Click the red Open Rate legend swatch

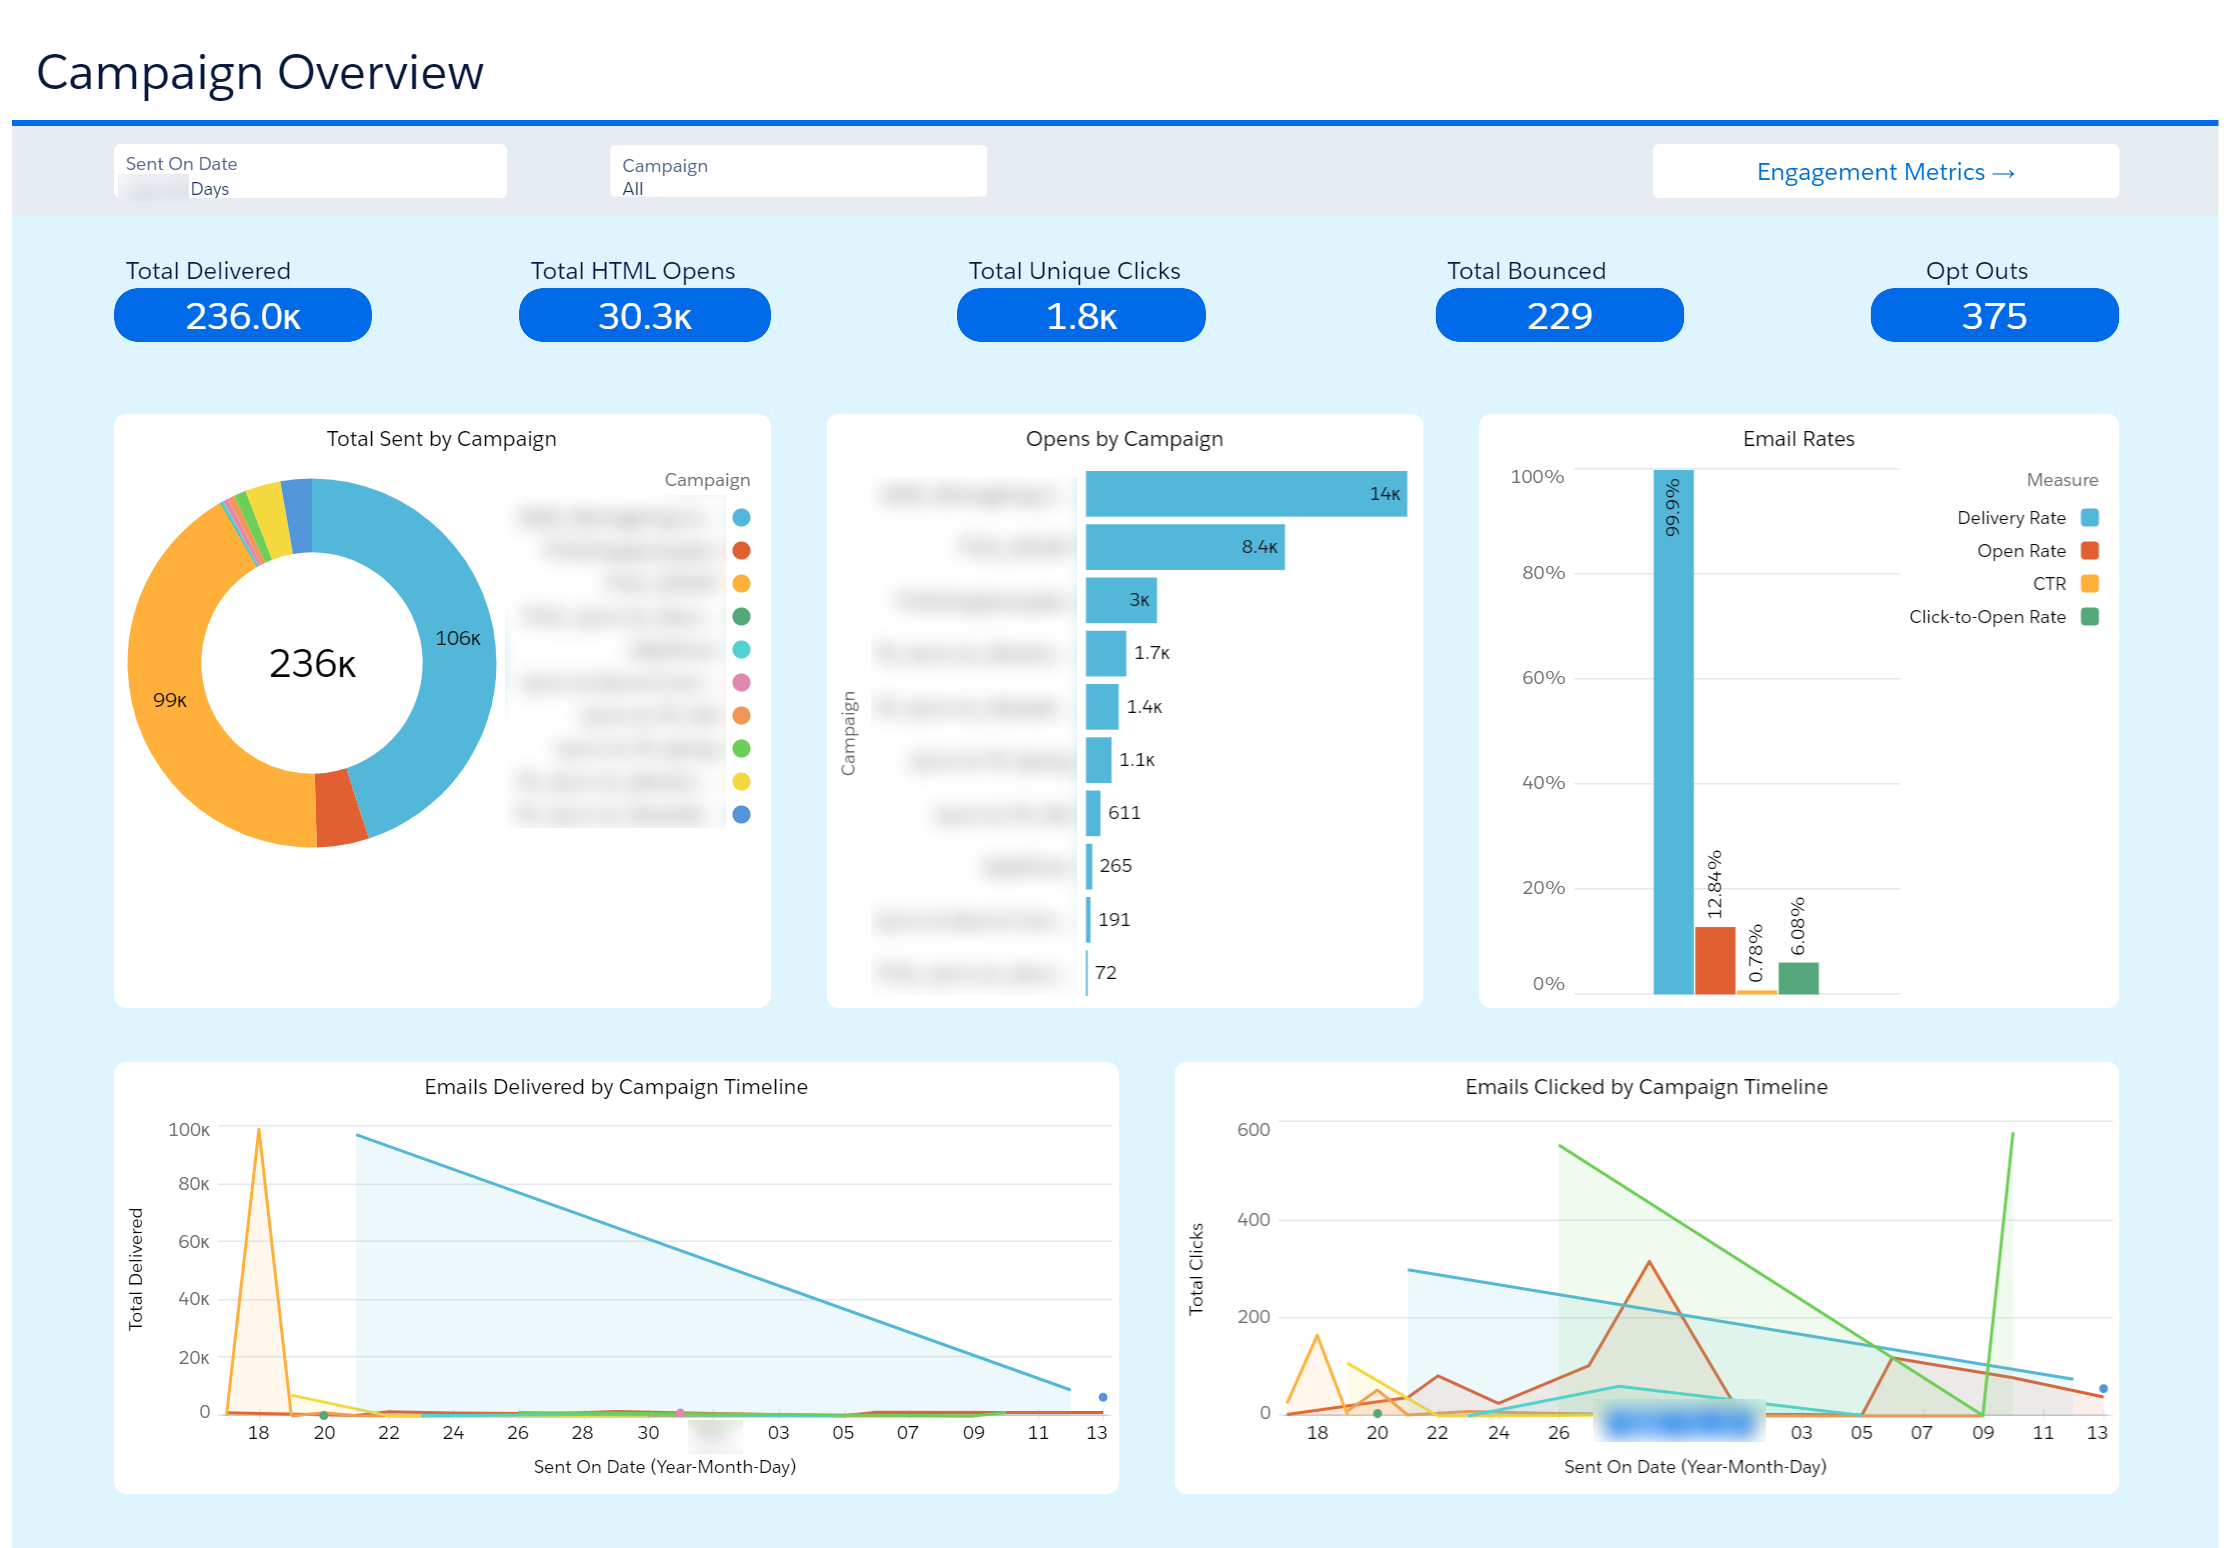2089,551
